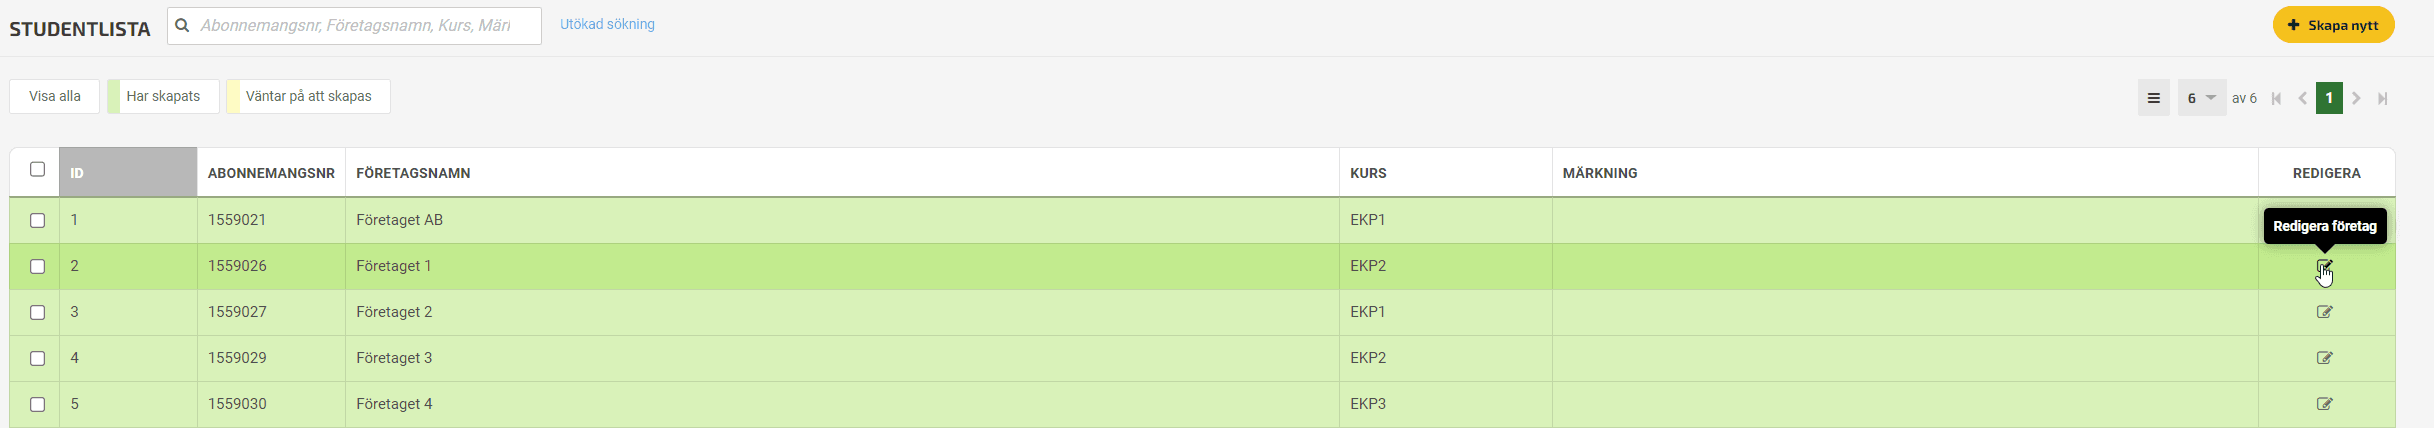Sort by the ID column header
Viewport: 2434px width, 428px height.
(x=128, y=172)
